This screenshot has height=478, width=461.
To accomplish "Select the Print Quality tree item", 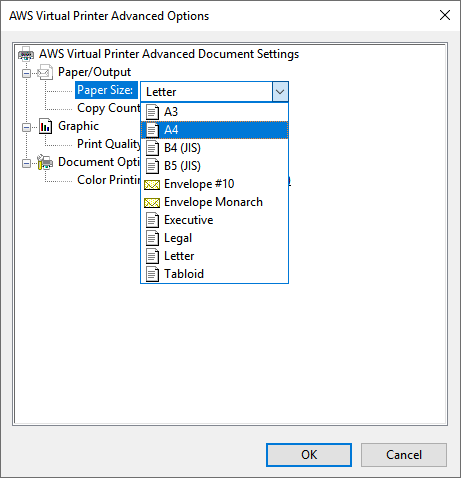I will [x=109, y=144].
